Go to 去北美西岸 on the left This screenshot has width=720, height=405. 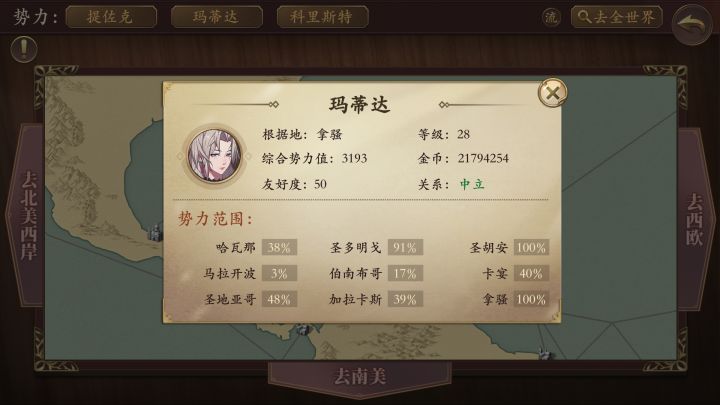26,216
